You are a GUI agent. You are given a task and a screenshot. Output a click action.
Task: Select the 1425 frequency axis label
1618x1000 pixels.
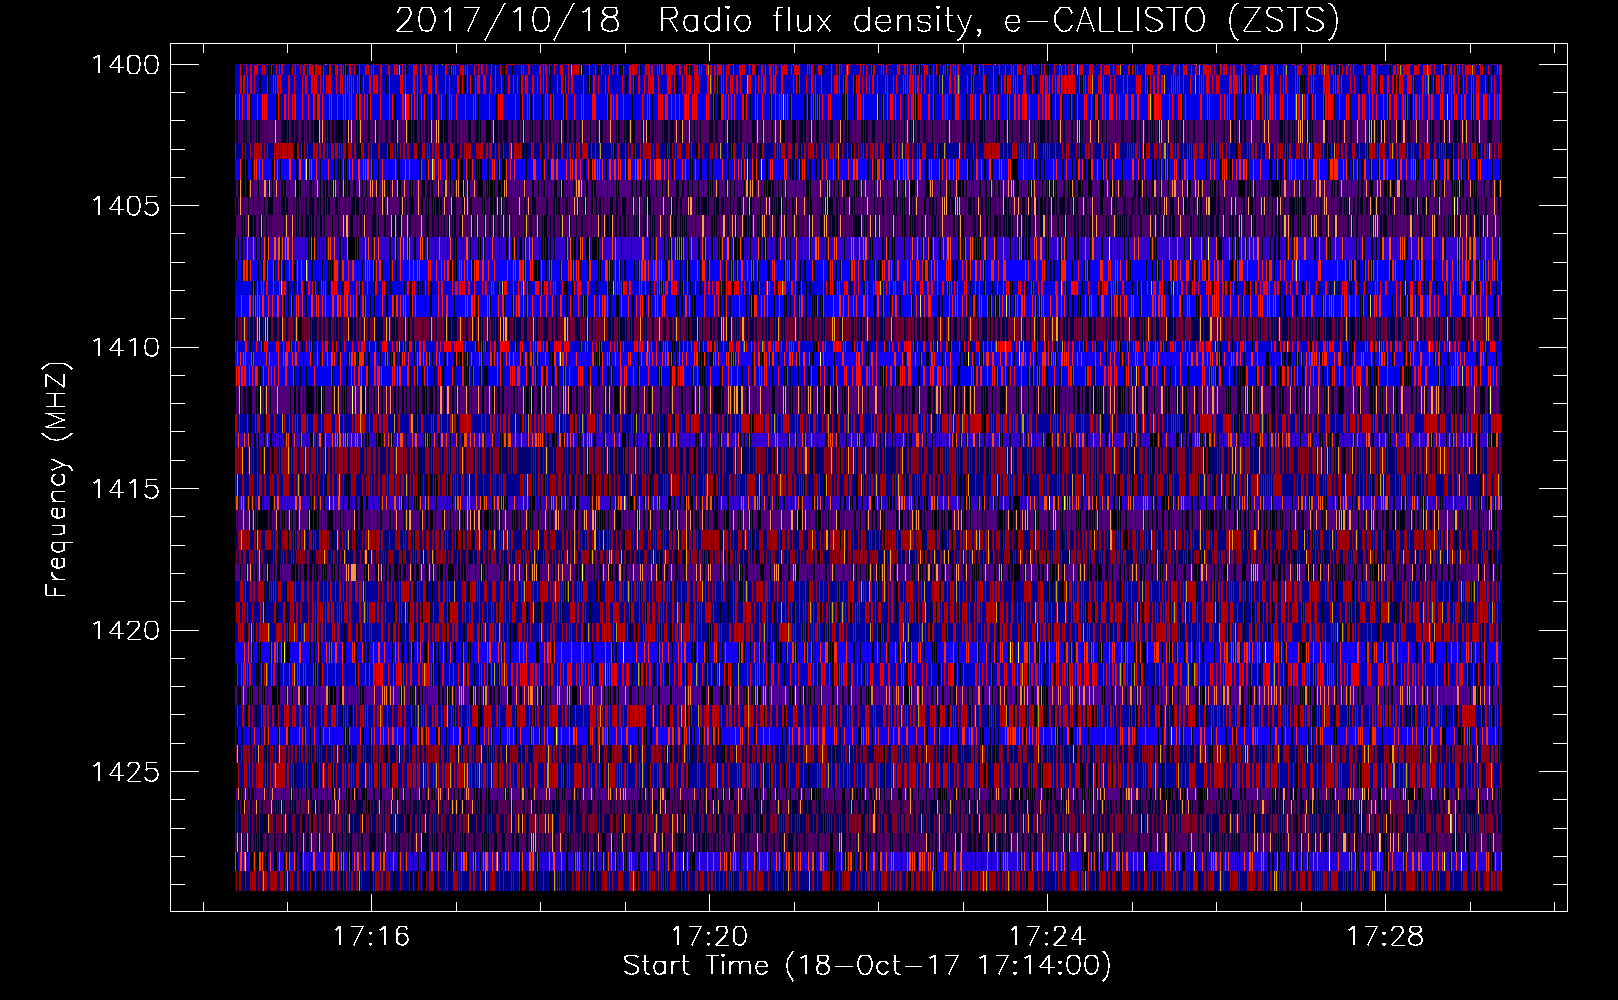(x=125, y=772)
